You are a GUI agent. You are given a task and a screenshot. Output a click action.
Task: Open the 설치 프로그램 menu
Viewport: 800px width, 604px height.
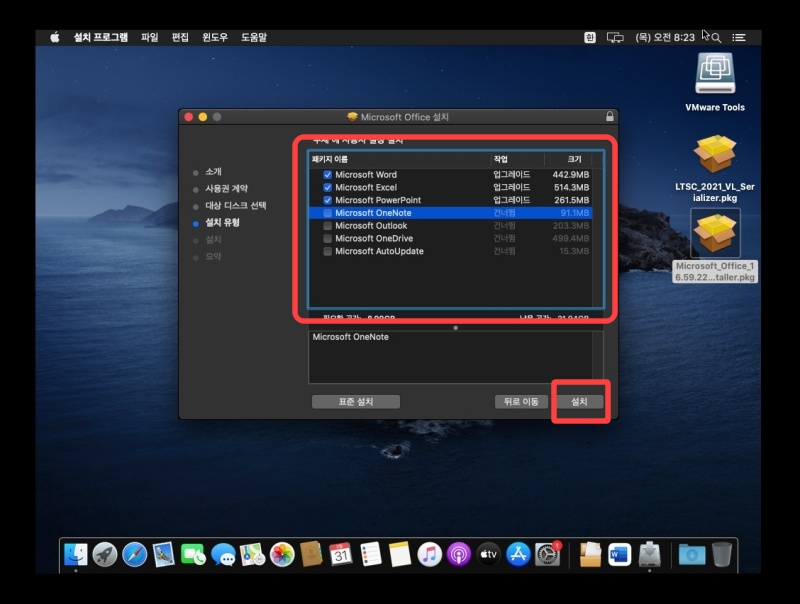click(x=101, y=37)
